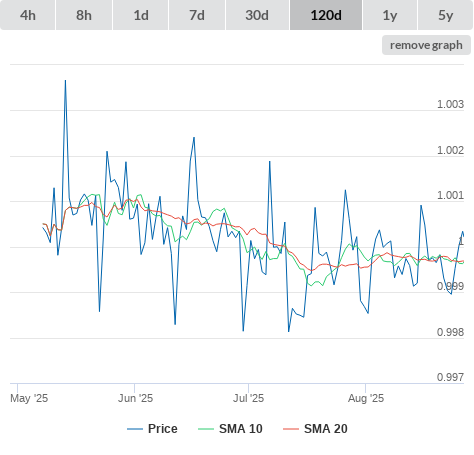Click the Aug '25 axis tick label

(366, 398)
